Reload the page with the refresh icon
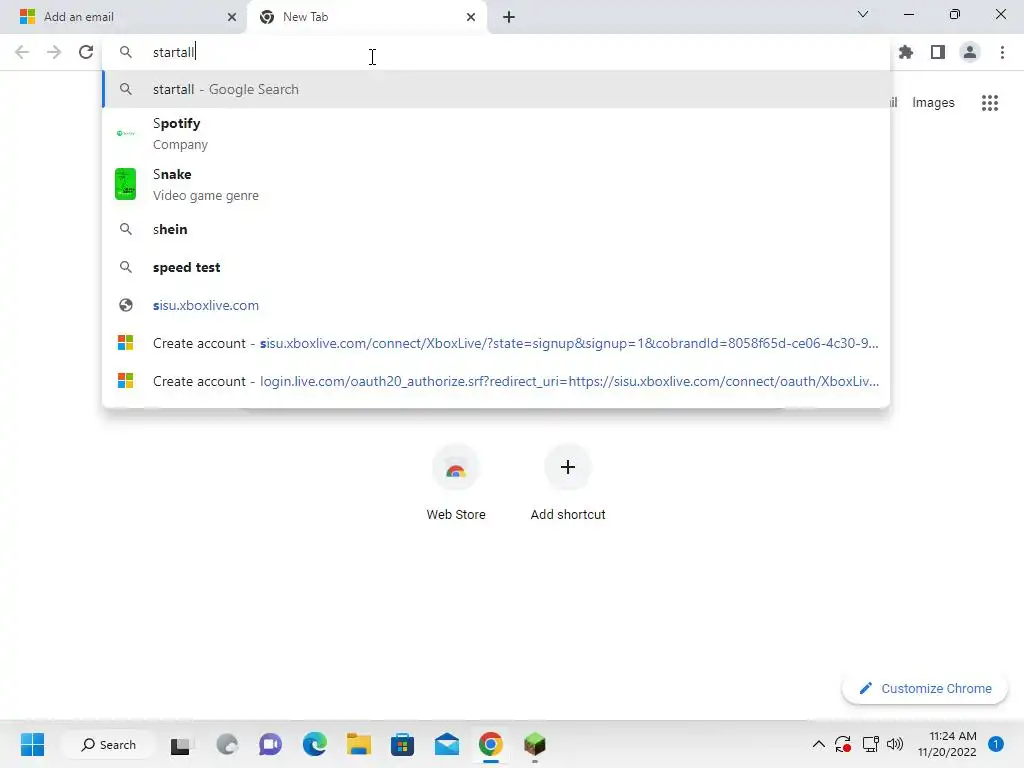1024x768 pixels. [86, 52]
